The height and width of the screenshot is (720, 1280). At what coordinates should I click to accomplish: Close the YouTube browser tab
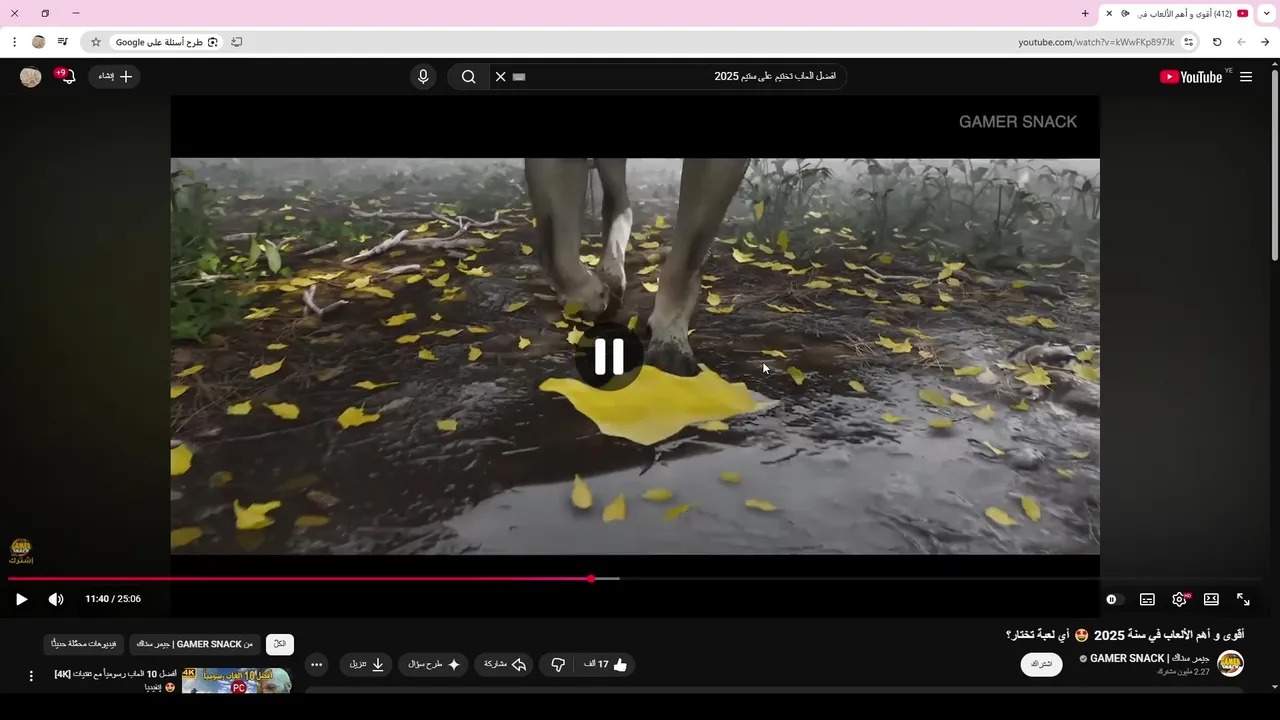tap(1109, 13)
